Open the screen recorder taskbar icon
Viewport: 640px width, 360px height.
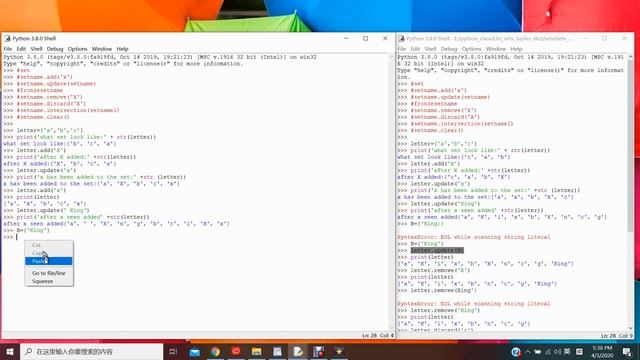(x=318, y=351)
